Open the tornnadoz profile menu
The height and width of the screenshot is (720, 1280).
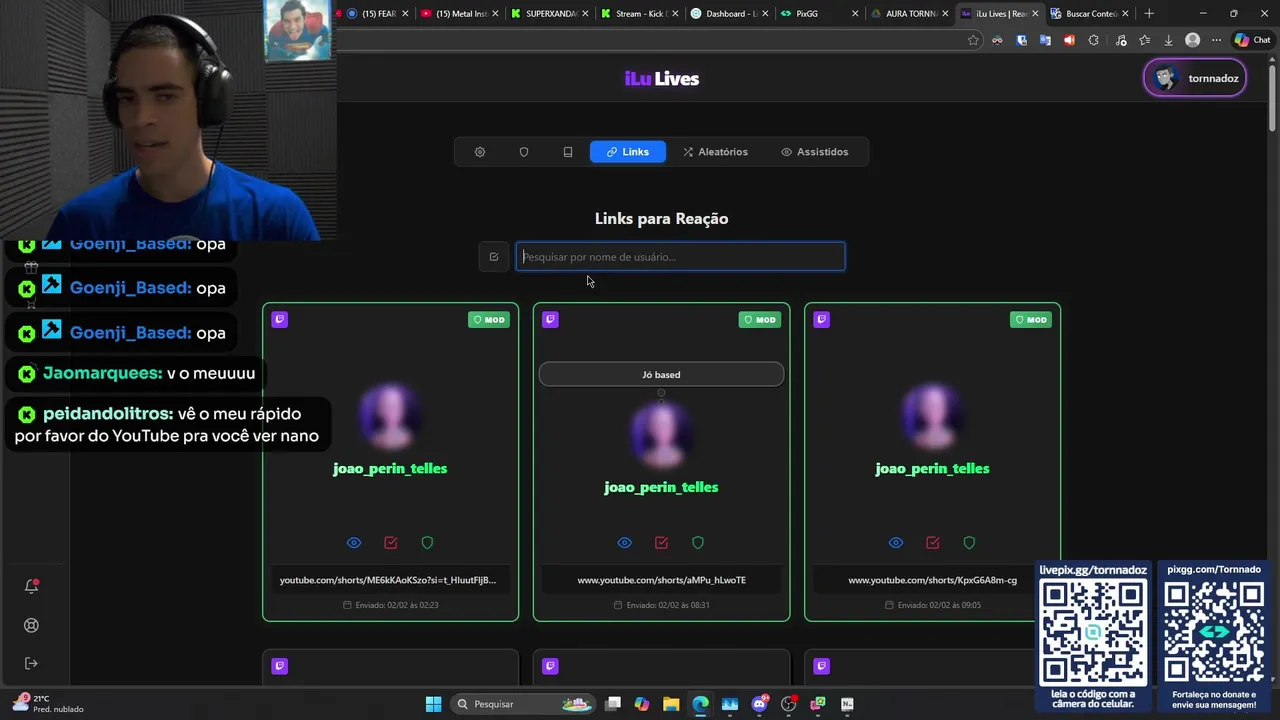1195,78
